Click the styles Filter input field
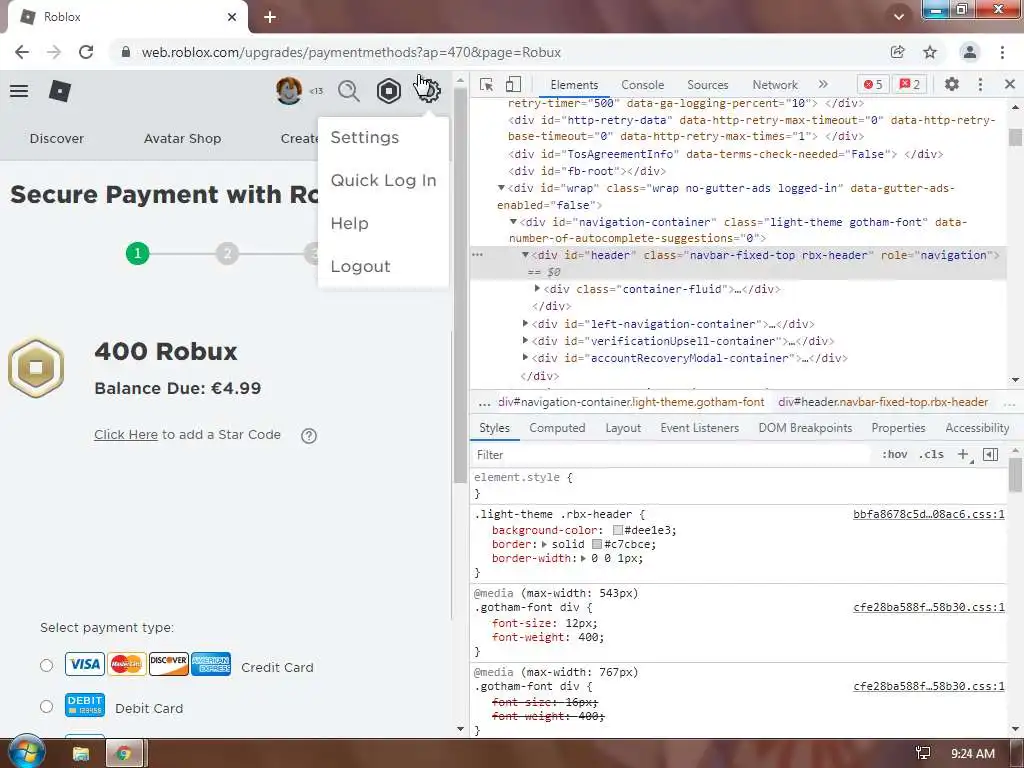This screenshot has height=768, width=1024. 673,455
